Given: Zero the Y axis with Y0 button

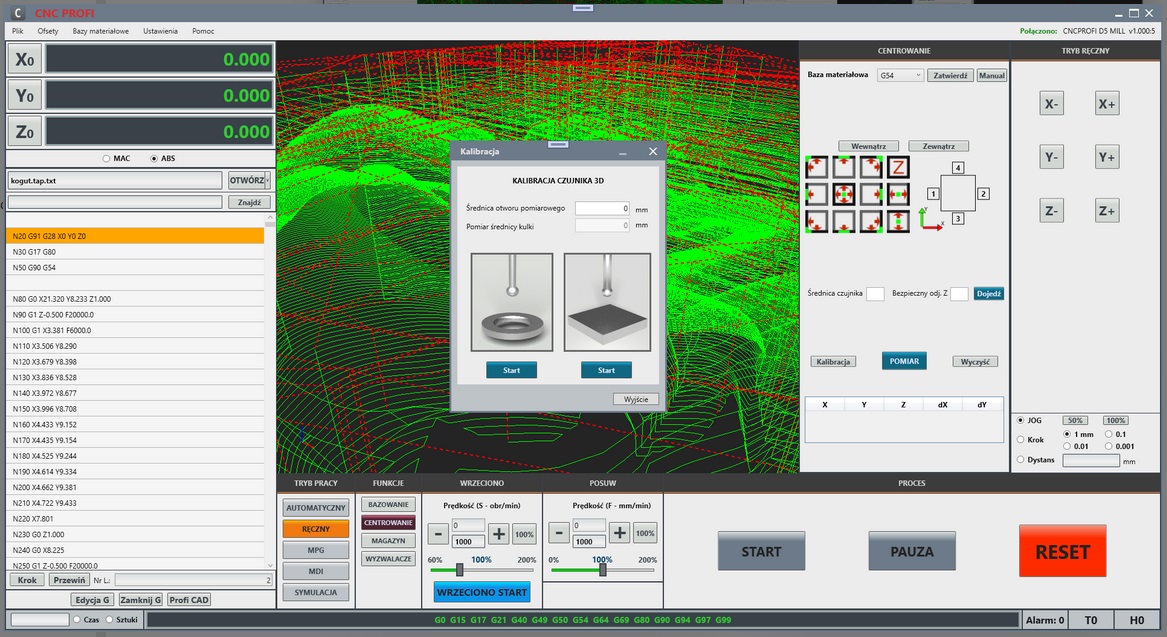Looking at the screenshot, I should coord(25,95).
